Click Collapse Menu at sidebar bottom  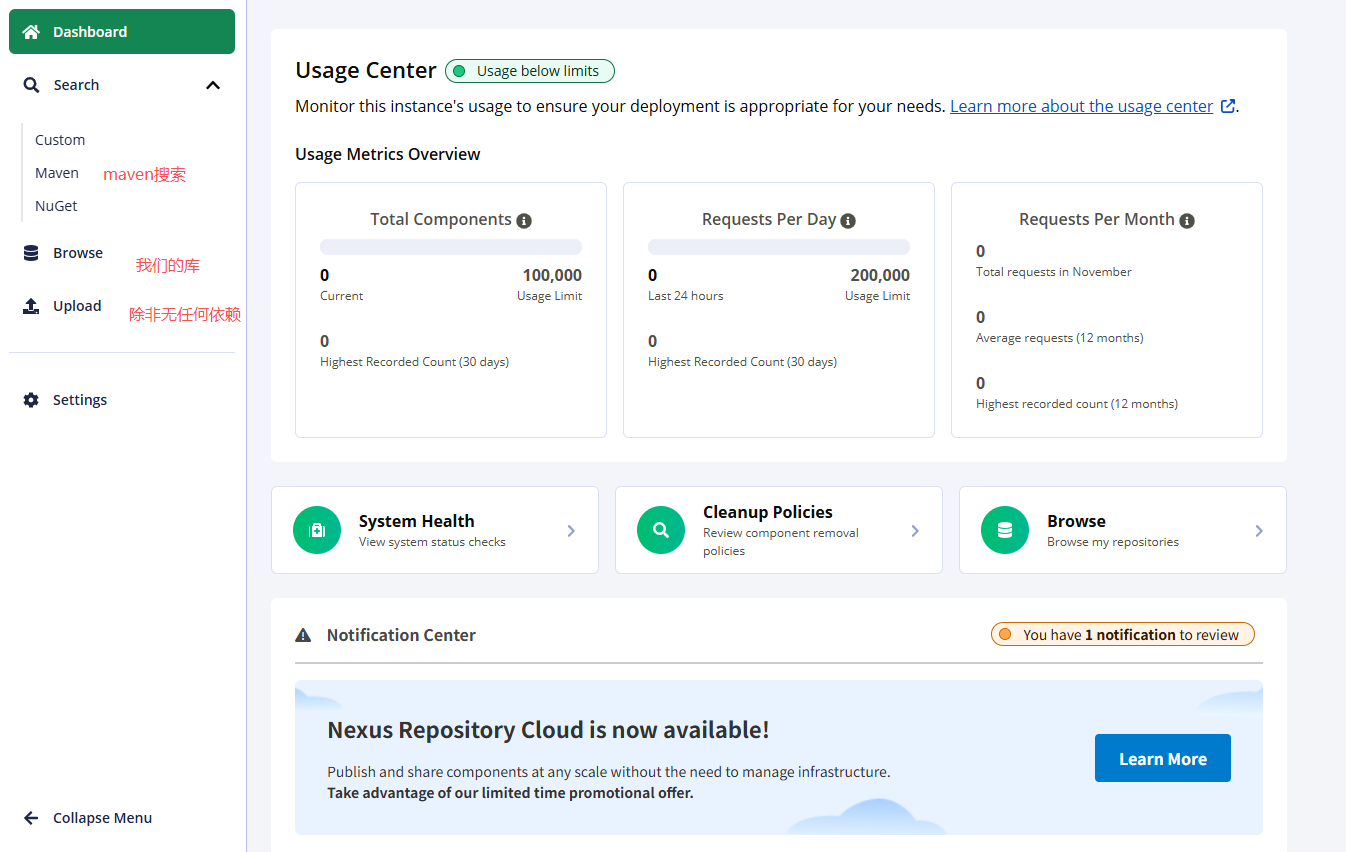[102, 818]
